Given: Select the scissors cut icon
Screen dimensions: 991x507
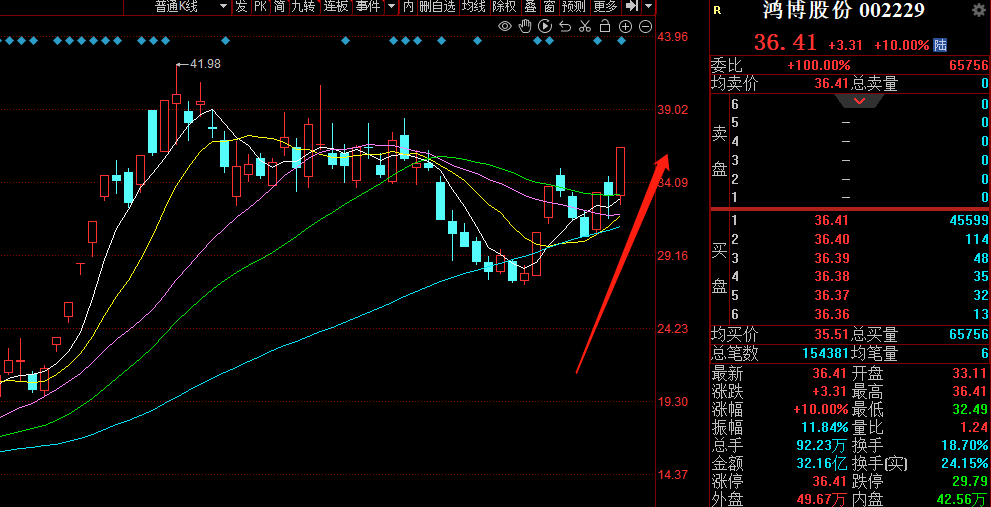Looking at the screenshot, I should 585,26.
